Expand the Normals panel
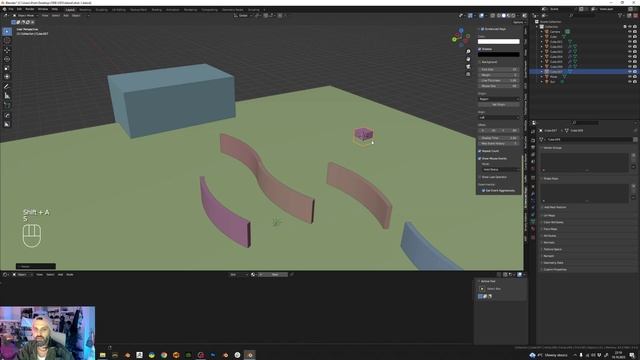Screen dimensions: 640x360 tap(549, 242)
